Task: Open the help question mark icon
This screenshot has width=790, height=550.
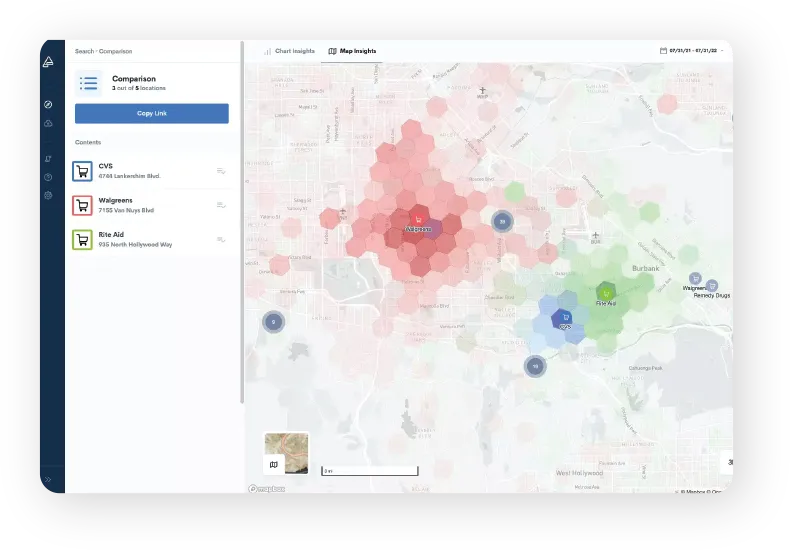Action: tap(48, 177)
